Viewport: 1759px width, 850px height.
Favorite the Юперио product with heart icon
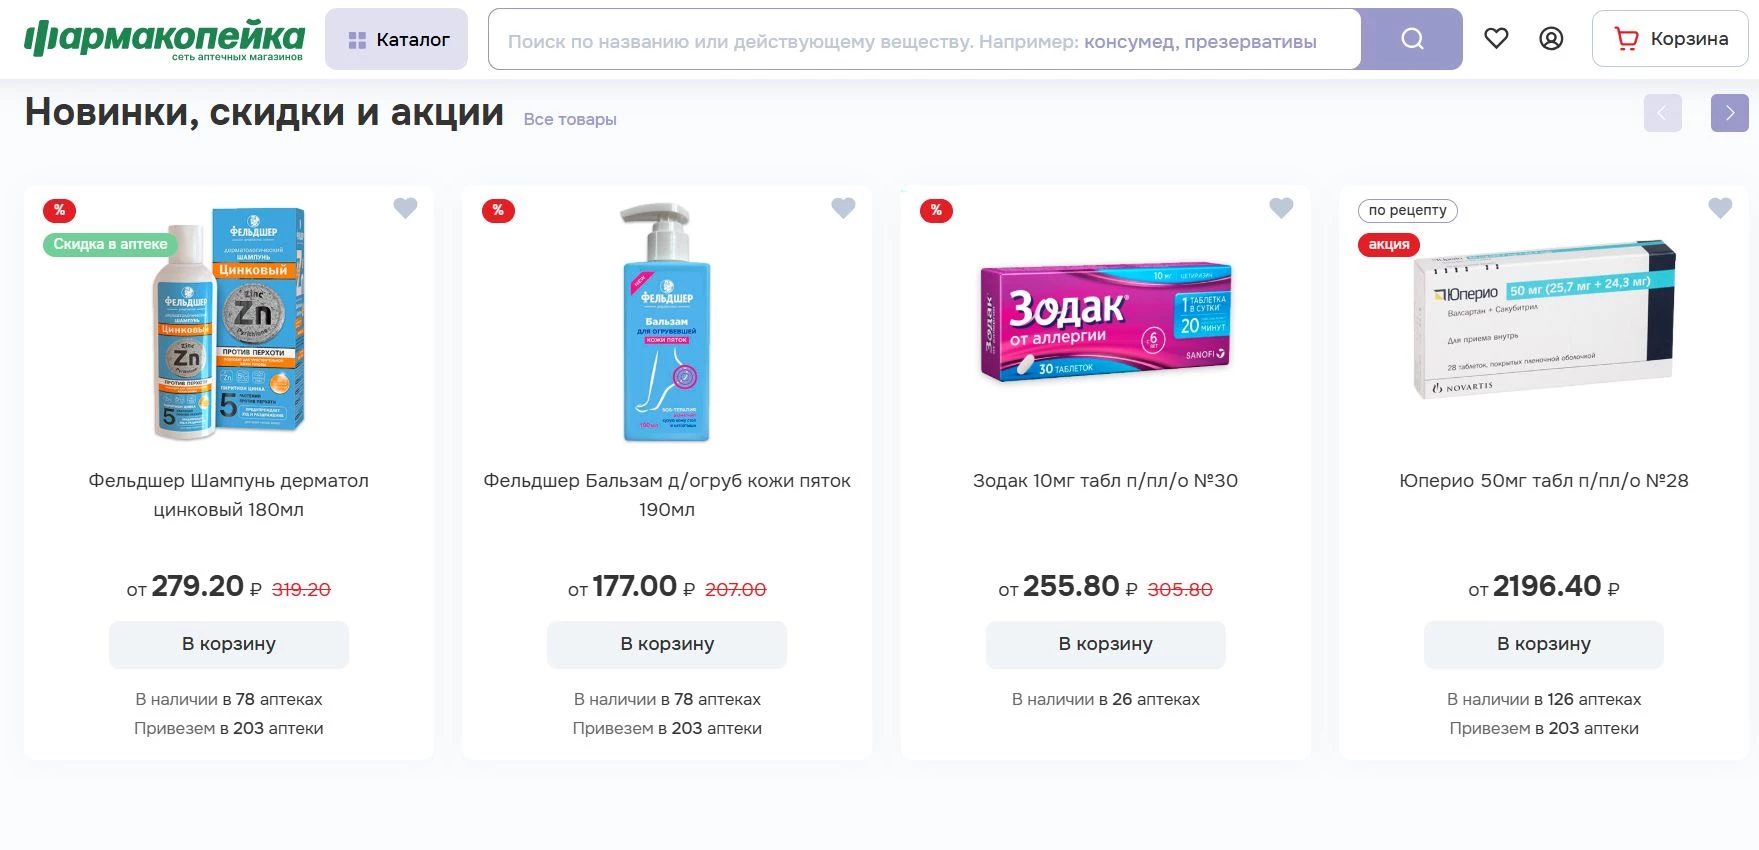(x=1720, y=208)
